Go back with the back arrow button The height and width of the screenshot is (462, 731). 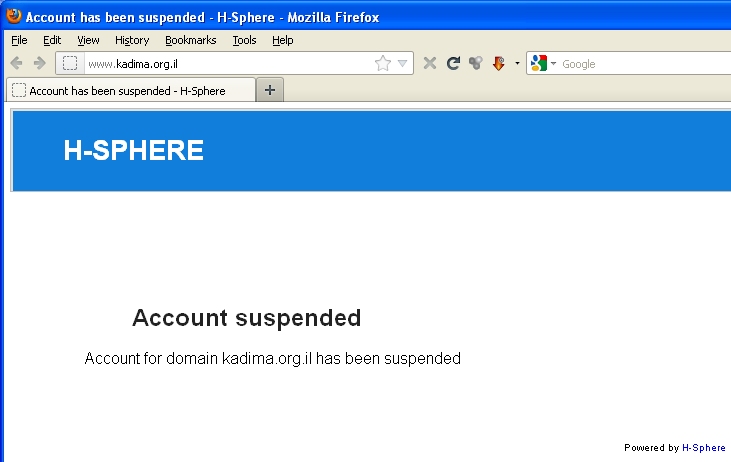[16, 63]
